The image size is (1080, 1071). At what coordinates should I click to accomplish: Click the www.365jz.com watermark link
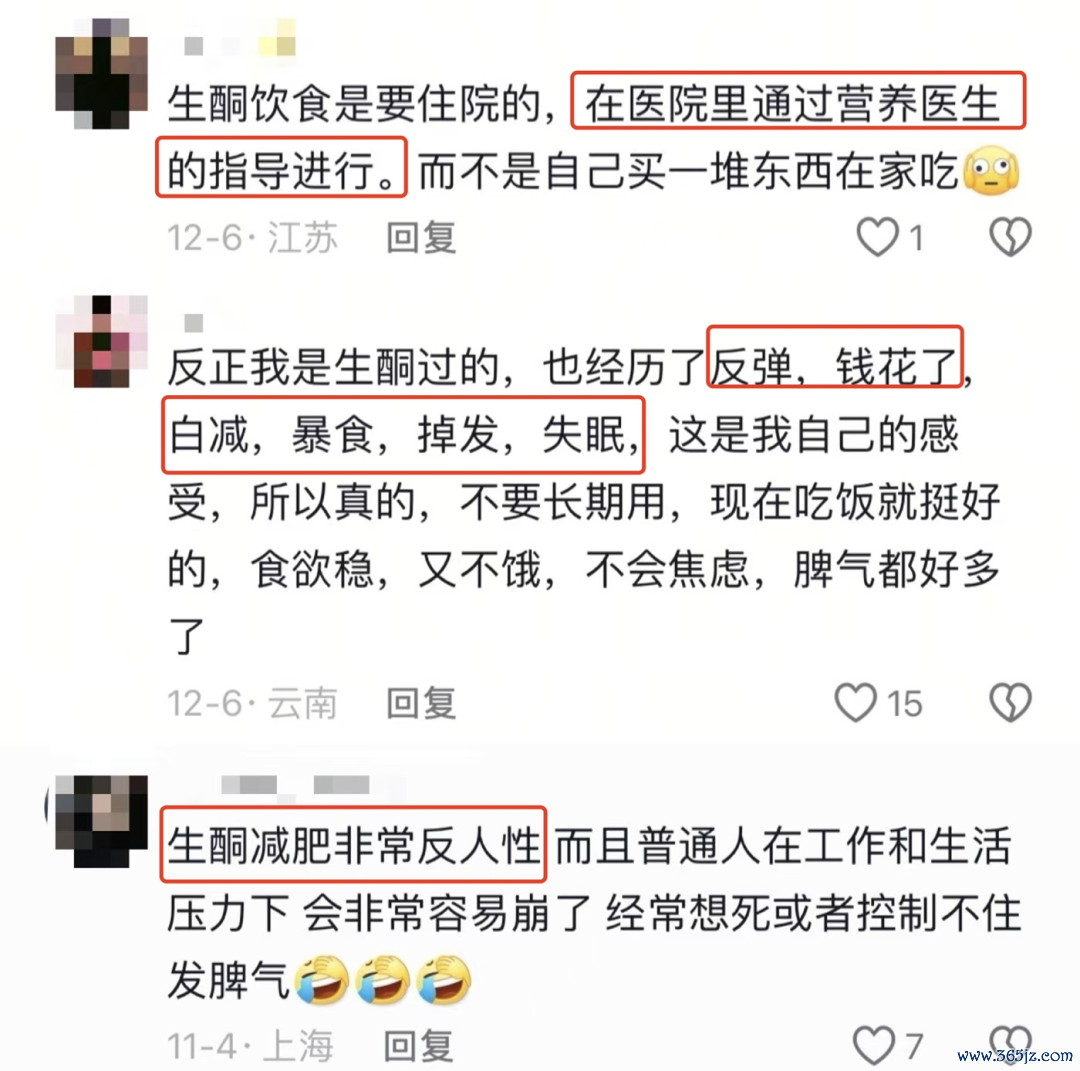[x=1014, y=1054]
